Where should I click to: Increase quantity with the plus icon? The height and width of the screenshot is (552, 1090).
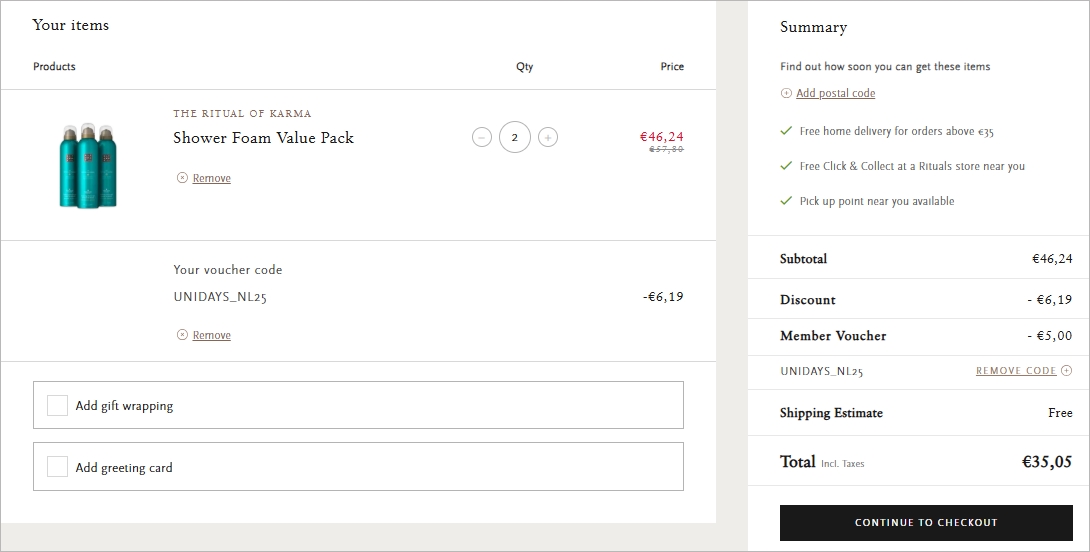[x=548, y=137]
